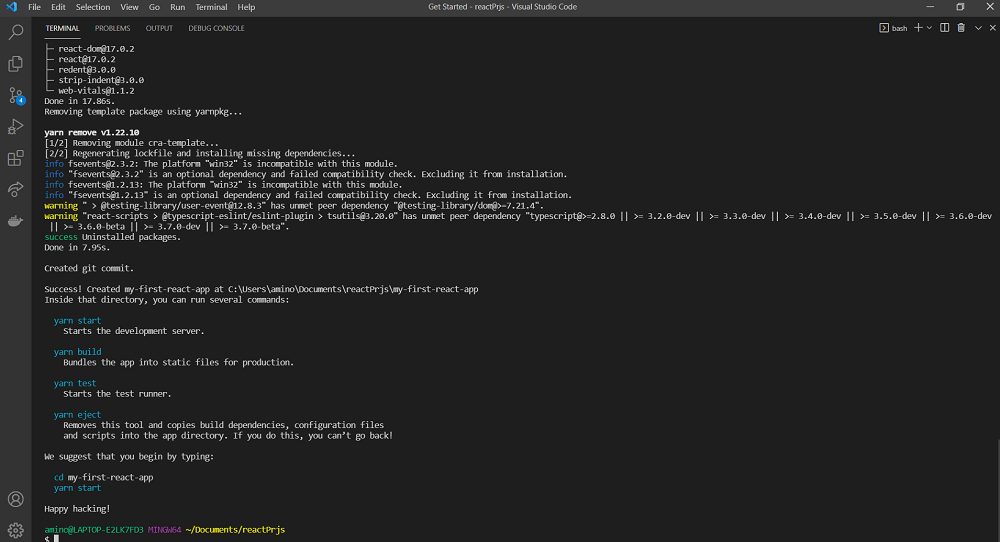Screen dimensions: 1000x542
Task: Click 'yarn test' command text
Action: 75,383
